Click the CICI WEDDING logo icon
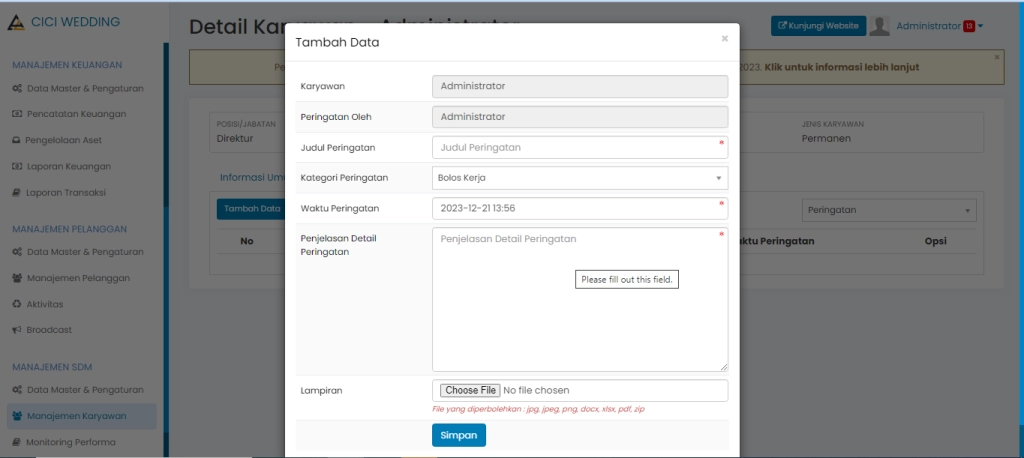1024x458 pixels. click(x=16, y=22)
